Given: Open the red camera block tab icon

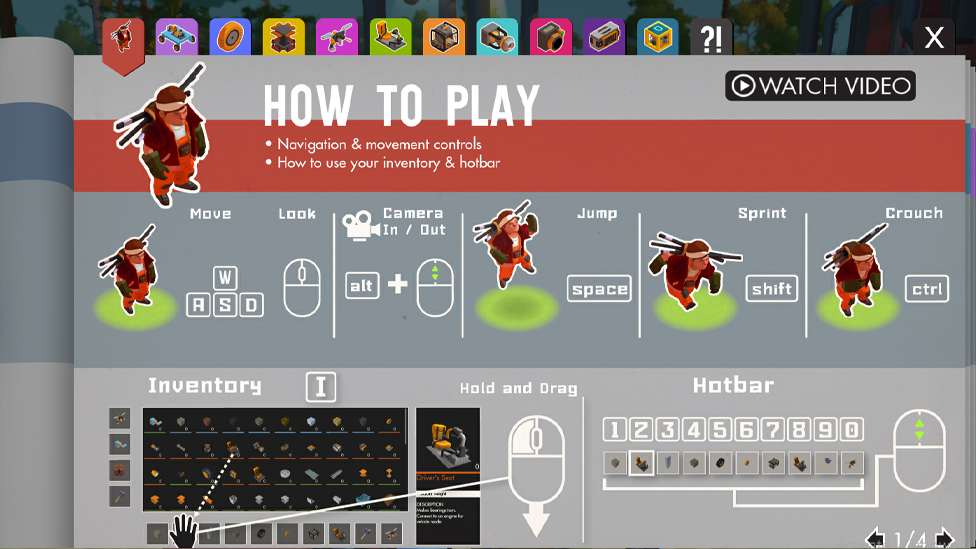Looking at the screenshot, I should pyautogui.click(x=551, y=37).
